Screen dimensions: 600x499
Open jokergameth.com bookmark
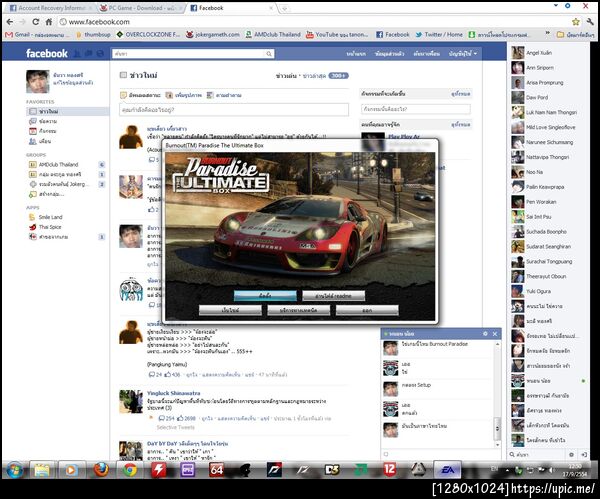[212, 34]
